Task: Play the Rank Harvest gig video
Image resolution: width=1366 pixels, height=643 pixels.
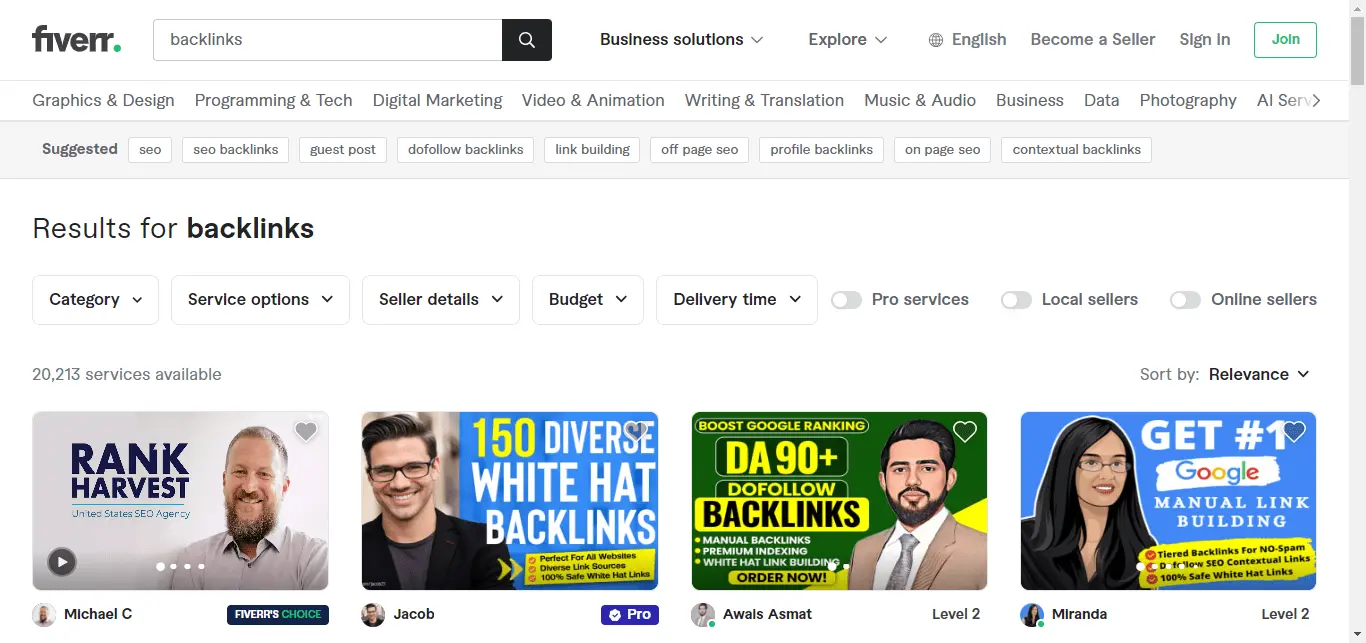Action: (x=62, y=562)
